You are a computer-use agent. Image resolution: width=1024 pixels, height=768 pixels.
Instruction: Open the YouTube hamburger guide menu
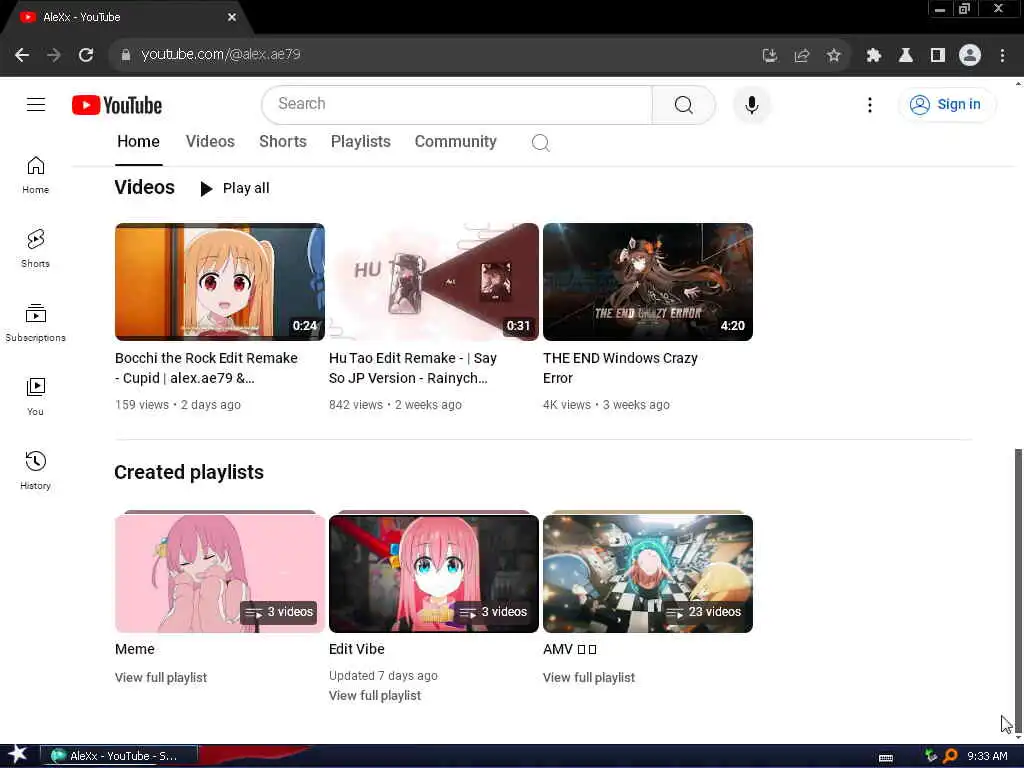[x=36, y=104]
